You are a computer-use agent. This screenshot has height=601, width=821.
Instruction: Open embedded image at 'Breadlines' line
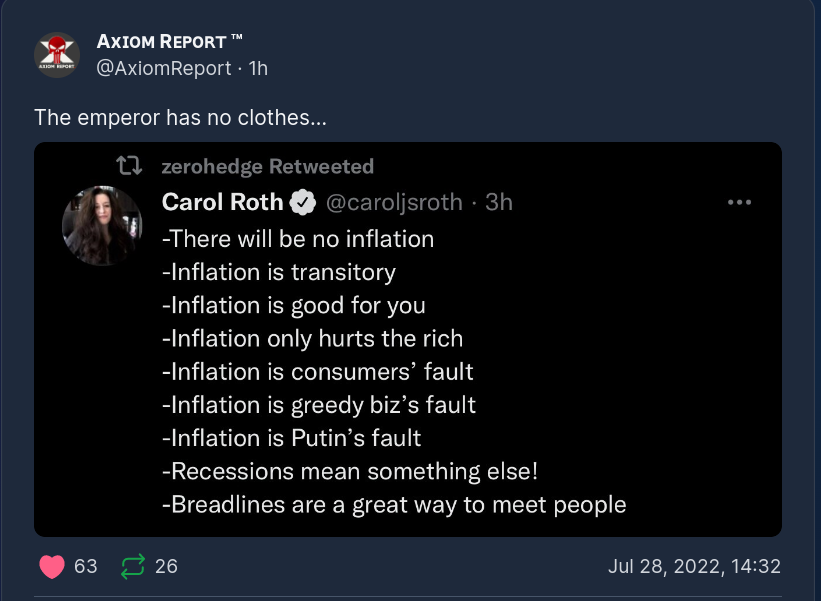(x=394, y=504)
